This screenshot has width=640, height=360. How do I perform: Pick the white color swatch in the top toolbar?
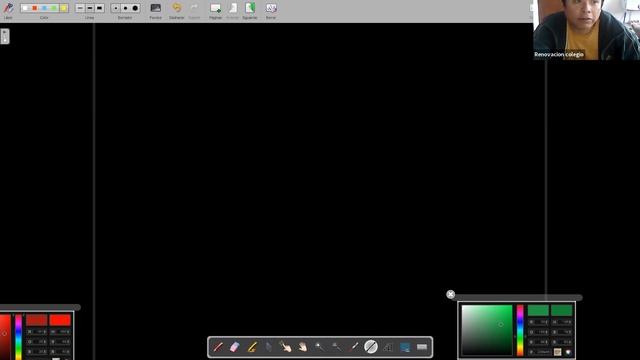point(25,8)
